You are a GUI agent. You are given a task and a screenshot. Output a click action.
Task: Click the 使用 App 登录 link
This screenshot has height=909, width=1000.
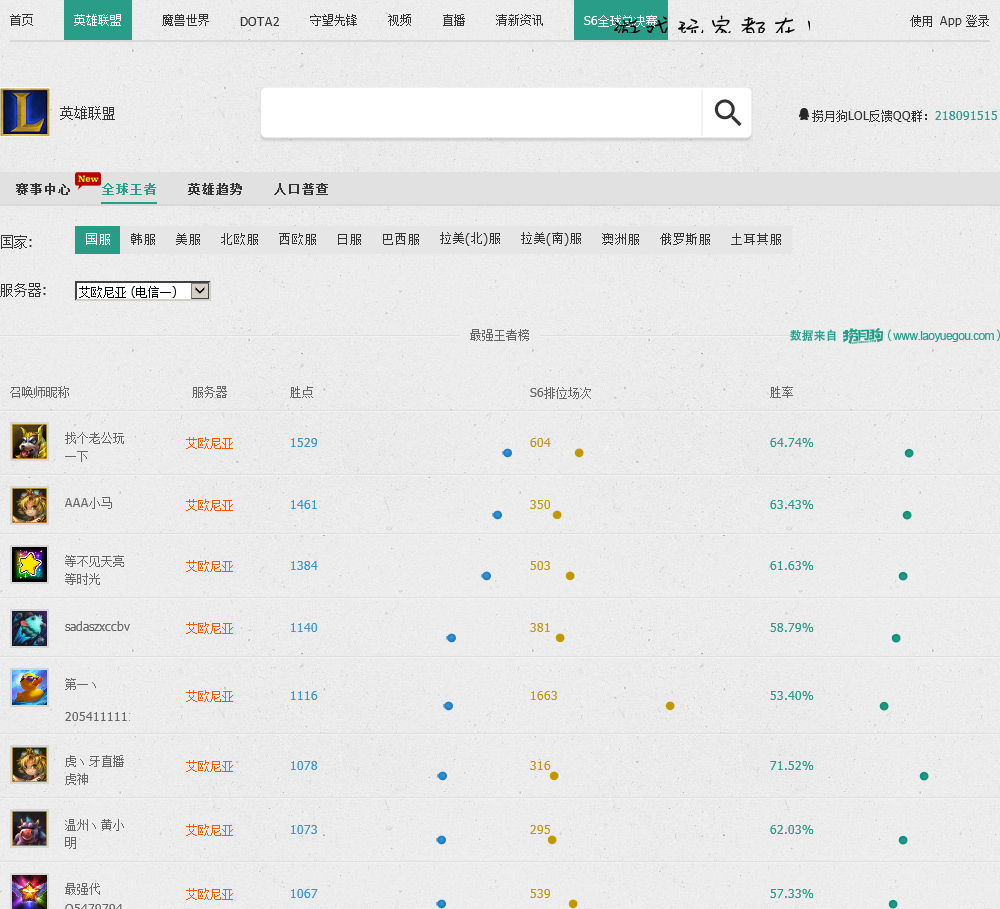(950, 21)
